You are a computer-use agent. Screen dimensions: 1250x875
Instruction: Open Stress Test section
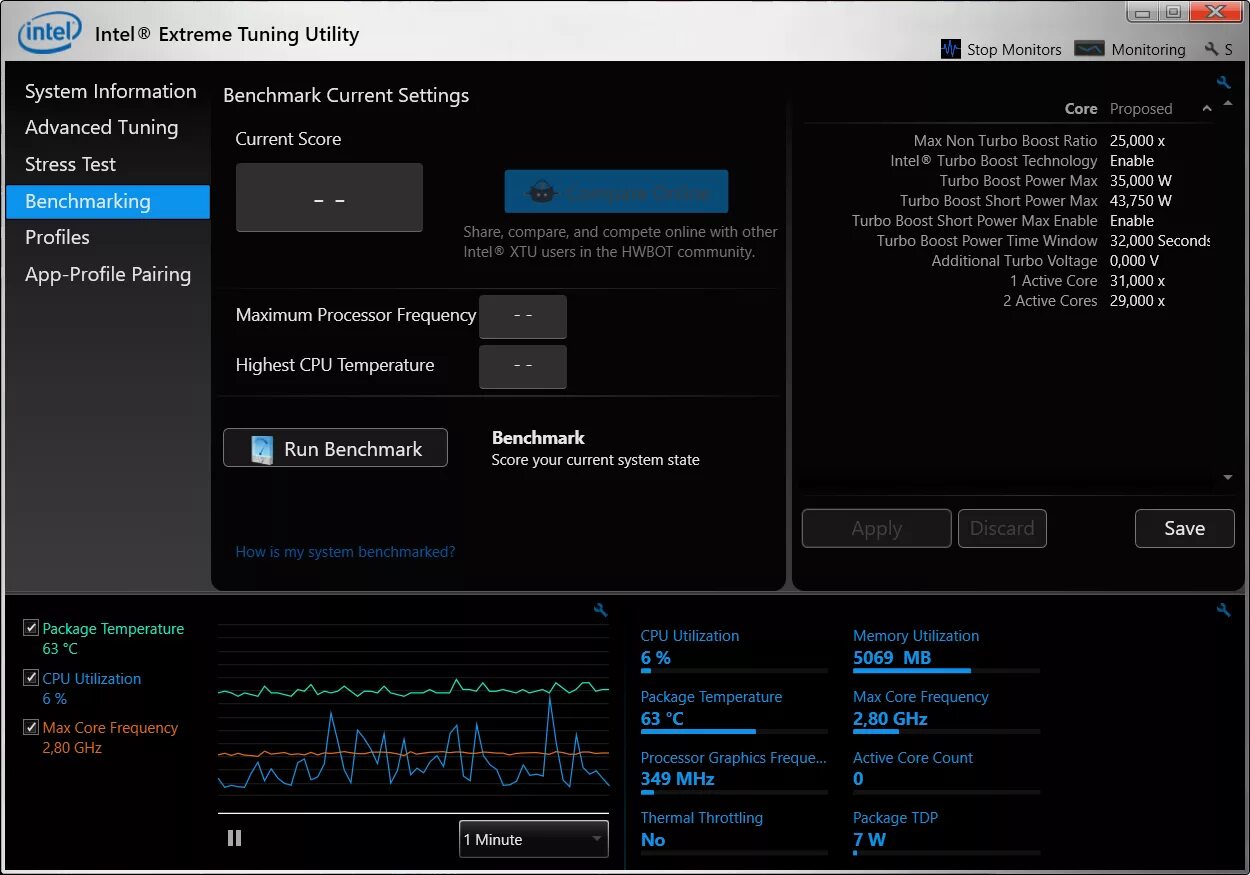(70, 164)
